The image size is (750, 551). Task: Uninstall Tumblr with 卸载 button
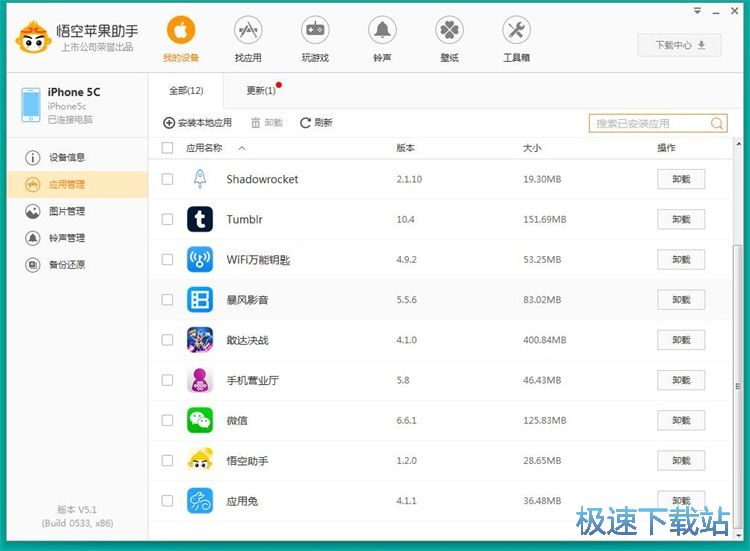pyautogui.click(x=681, y=219)
